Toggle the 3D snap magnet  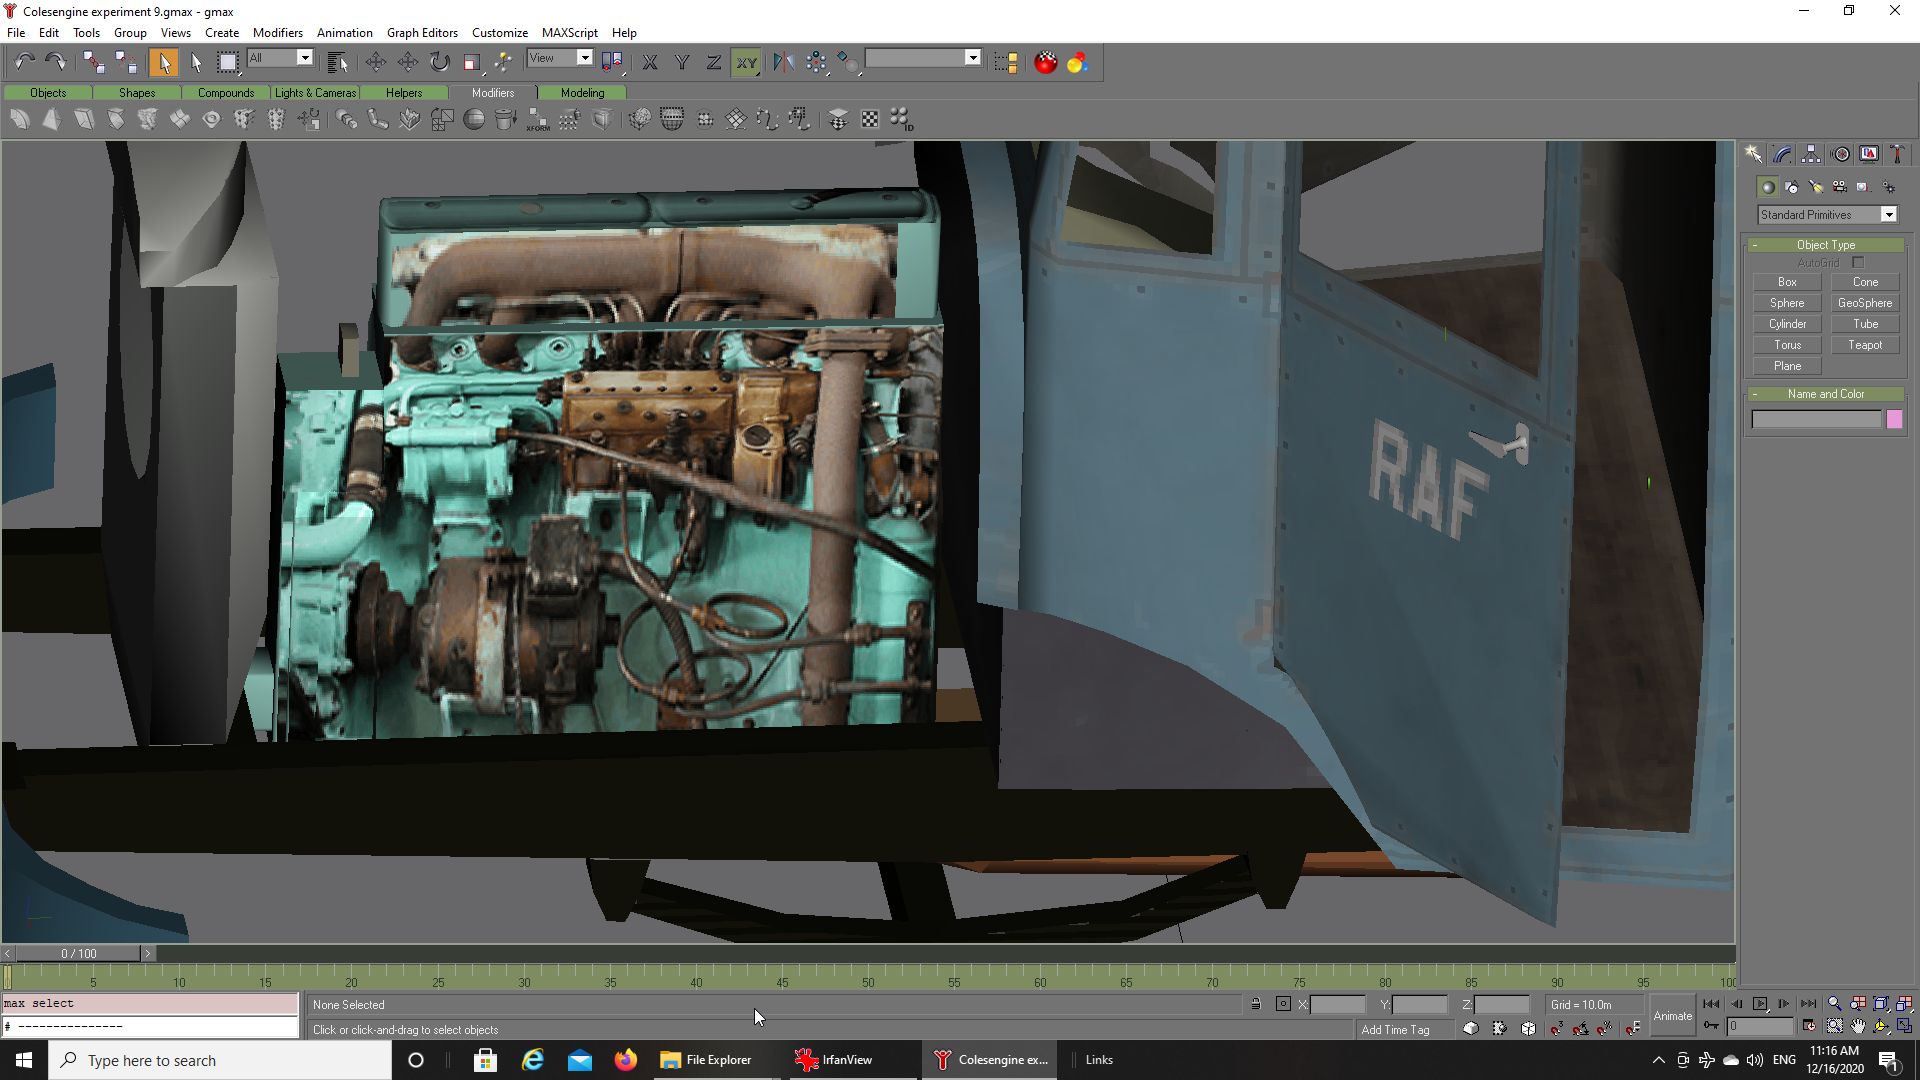[x=1557, y=1028]
